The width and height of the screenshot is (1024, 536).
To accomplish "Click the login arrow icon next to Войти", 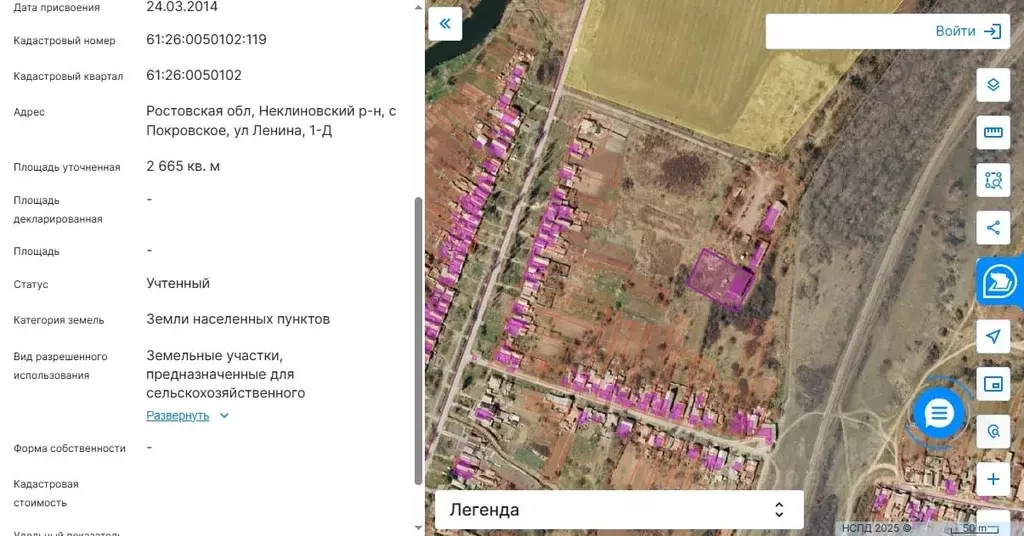I will coord(993,31).
